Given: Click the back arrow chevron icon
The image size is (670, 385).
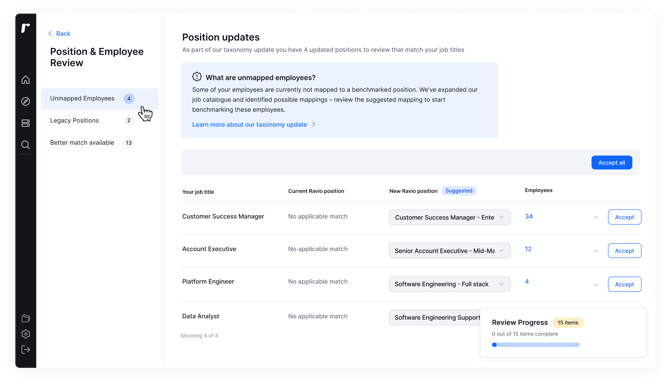Looking at the screenshot, I should (50, 33).
